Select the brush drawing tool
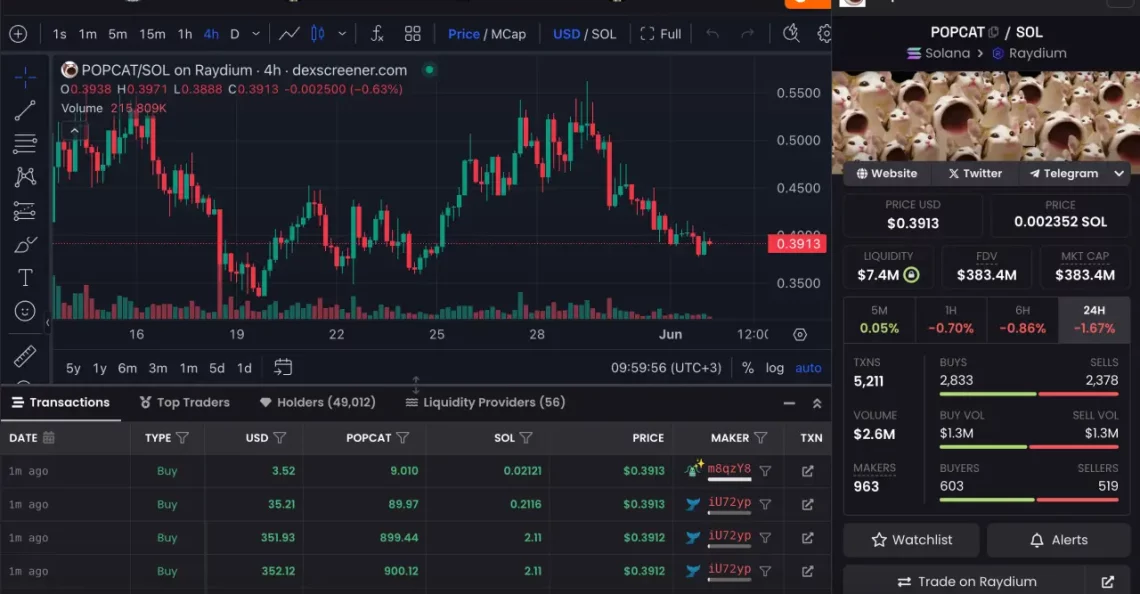The width and height of the screenshot is (1140, 594). tap(25, 244)
